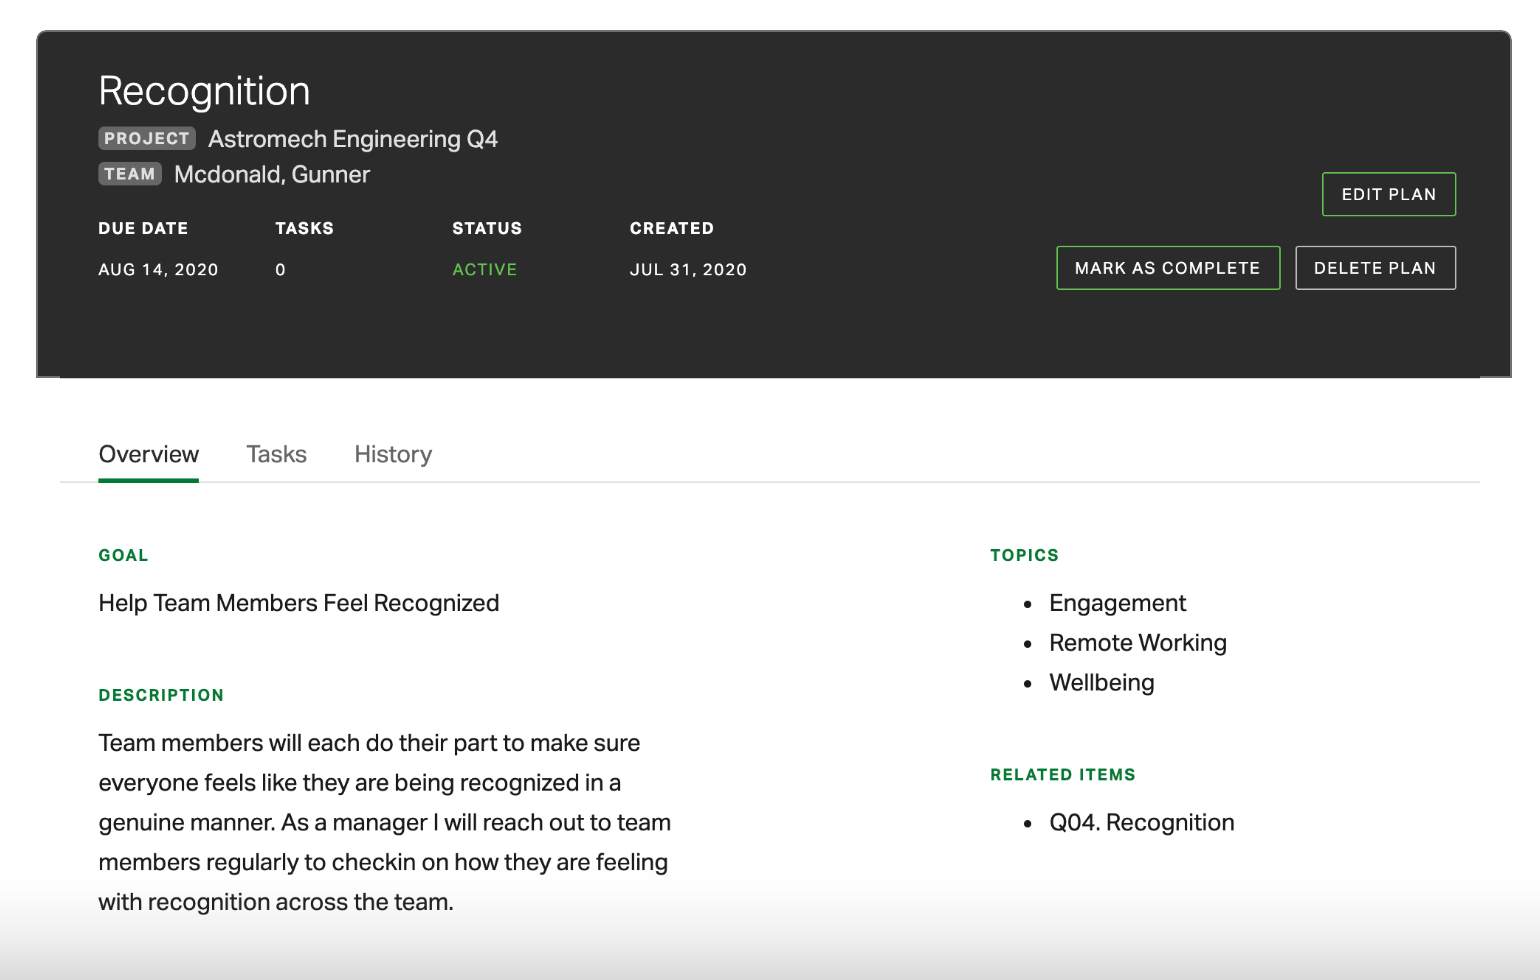Viewport: 1540px width, 980px height.
Task: Select the Overview tab
Action: pos(148,454)
